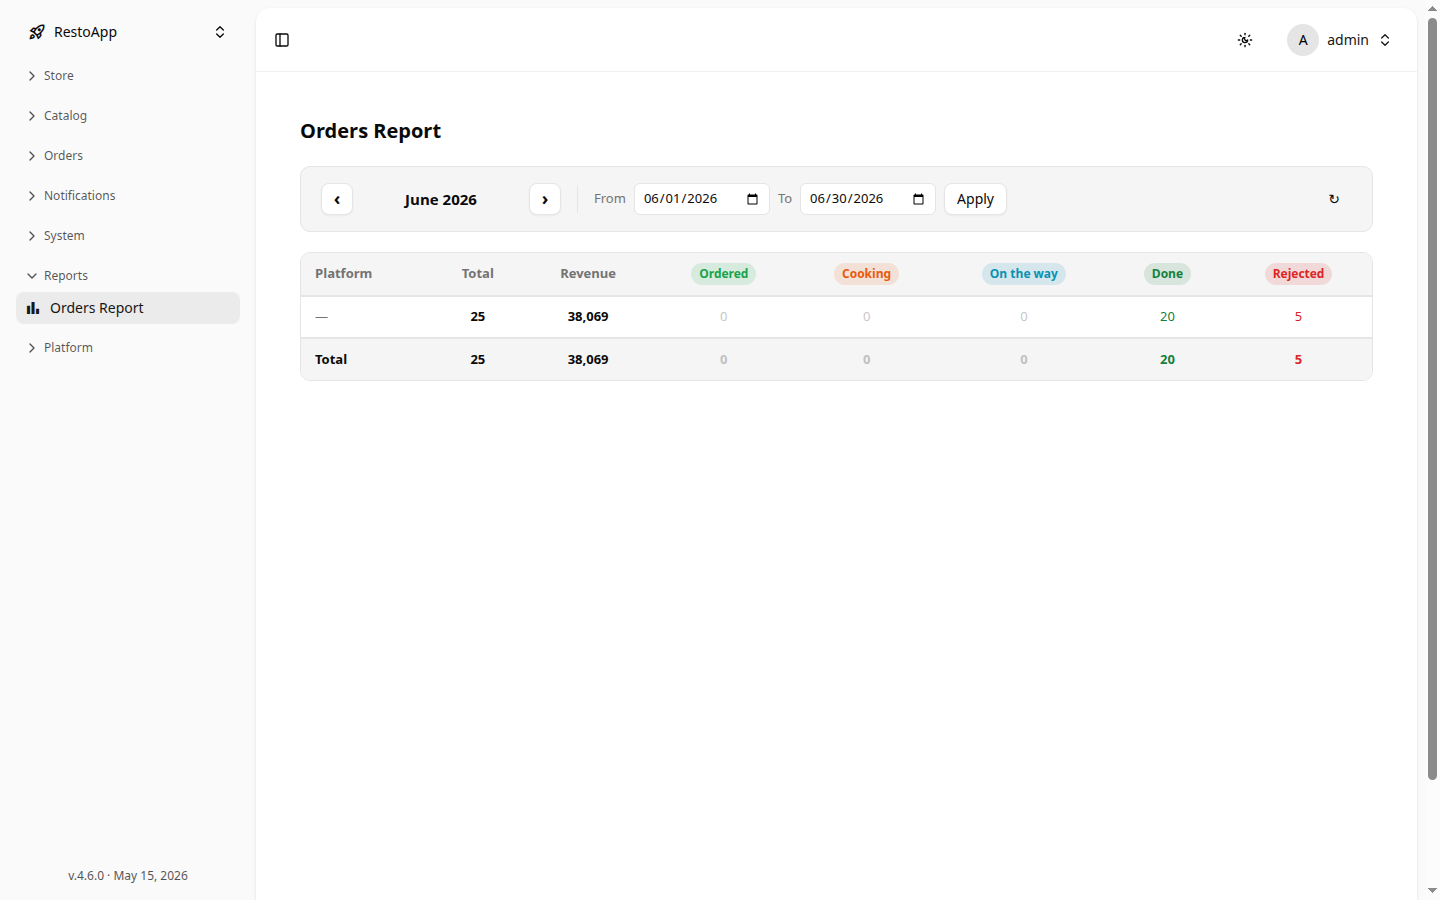Expand the Catalog section
Viewport: 1440px width, 900px height.
click(128, 116)
